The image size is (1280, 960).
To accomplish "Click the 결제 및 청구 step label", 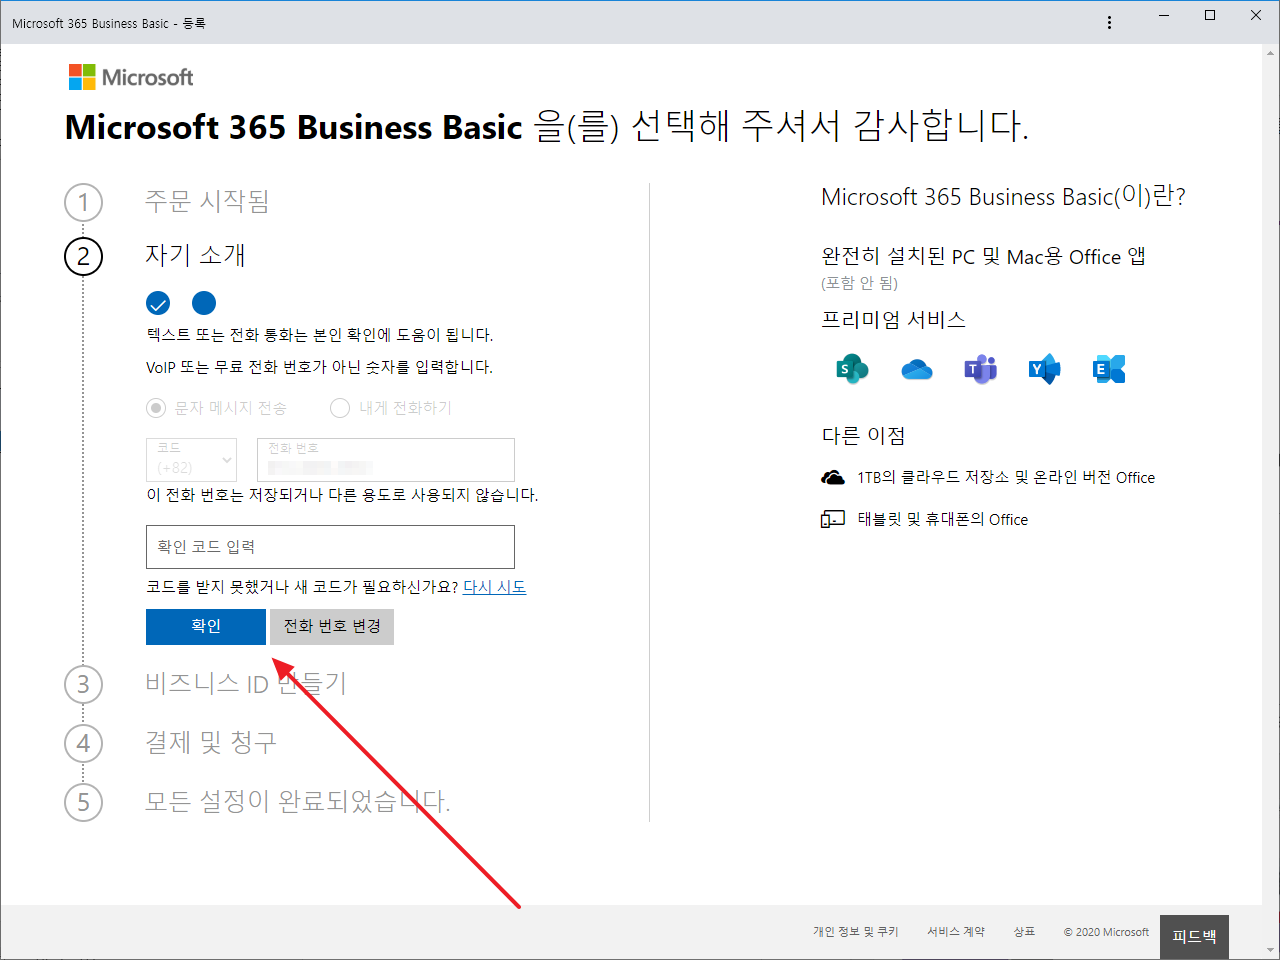I will [211, 743].
